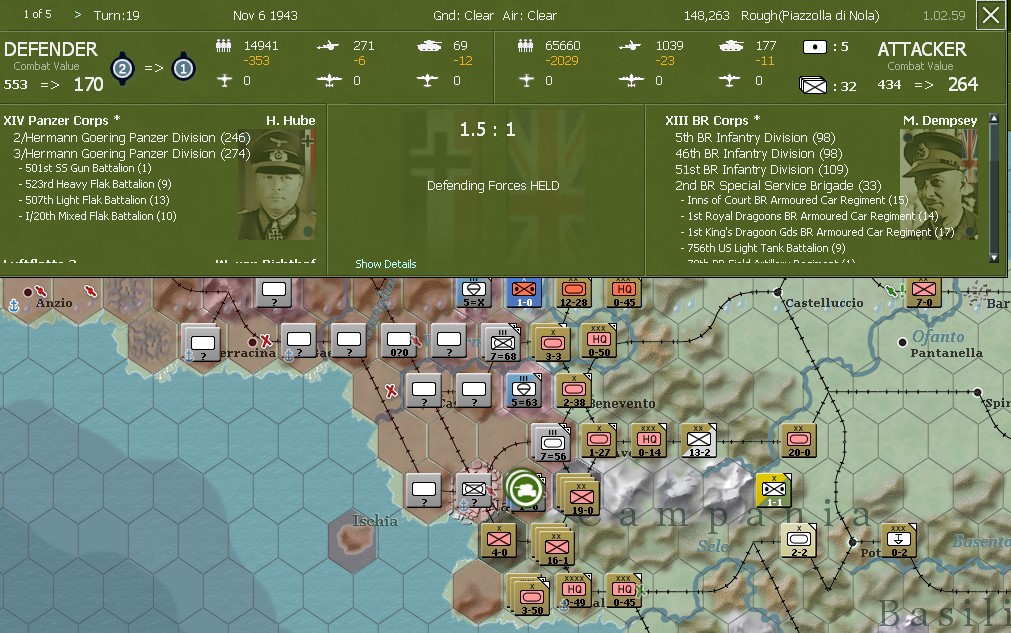Select 0-2 unit counter
The image size is (1011, 633).
click(x=898, y=540)
